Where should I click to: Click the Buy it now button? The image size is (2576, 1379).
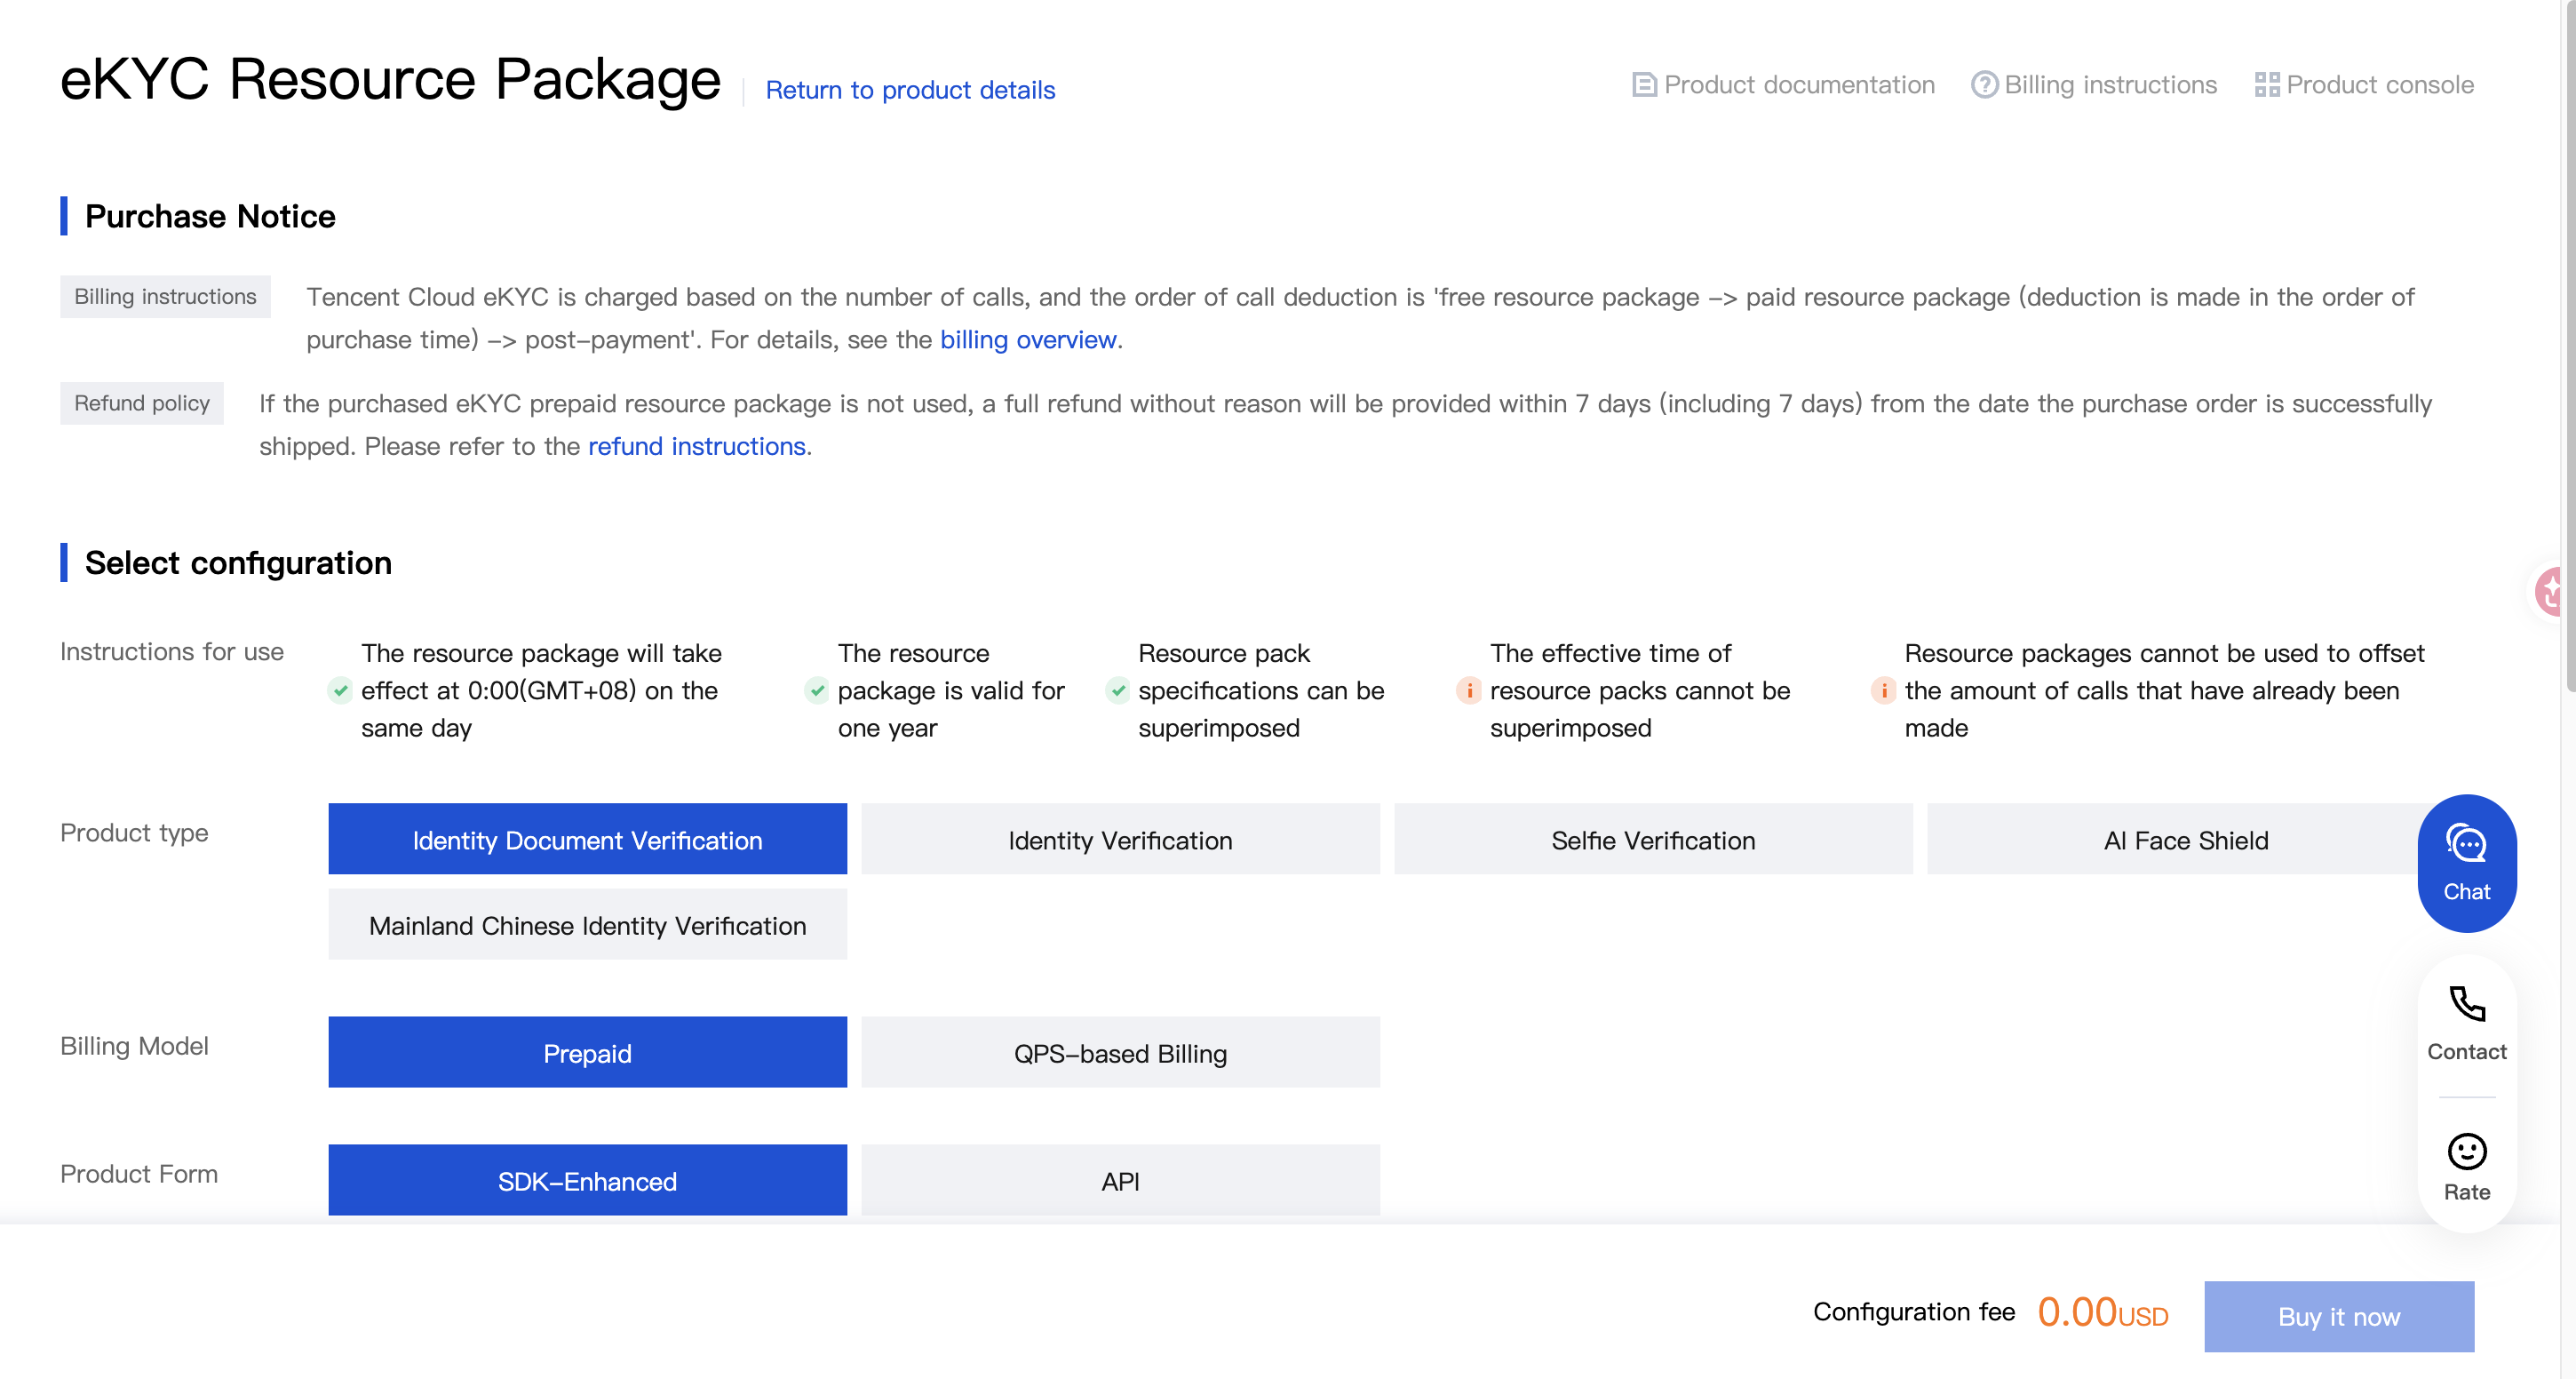[x=2338, y=1316]
